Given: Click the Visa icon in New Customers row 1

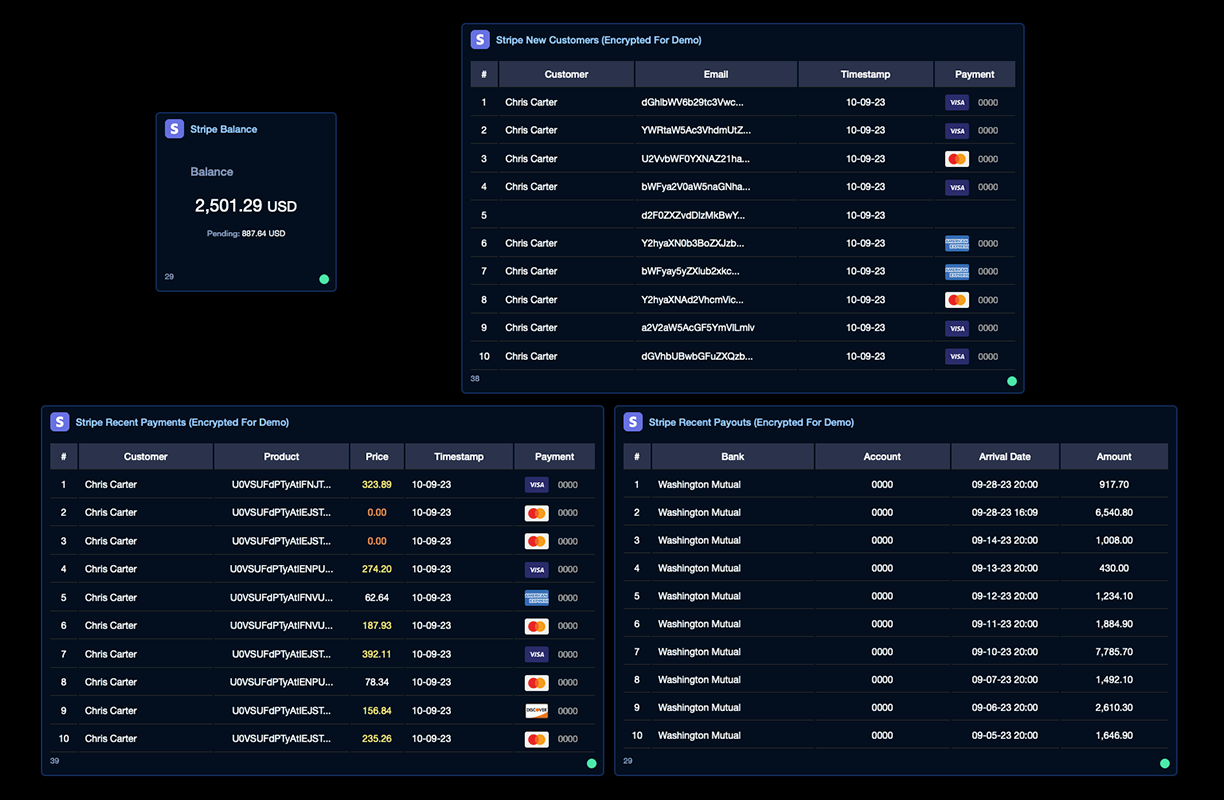Looking at the screenshot, I should [957, 103].
